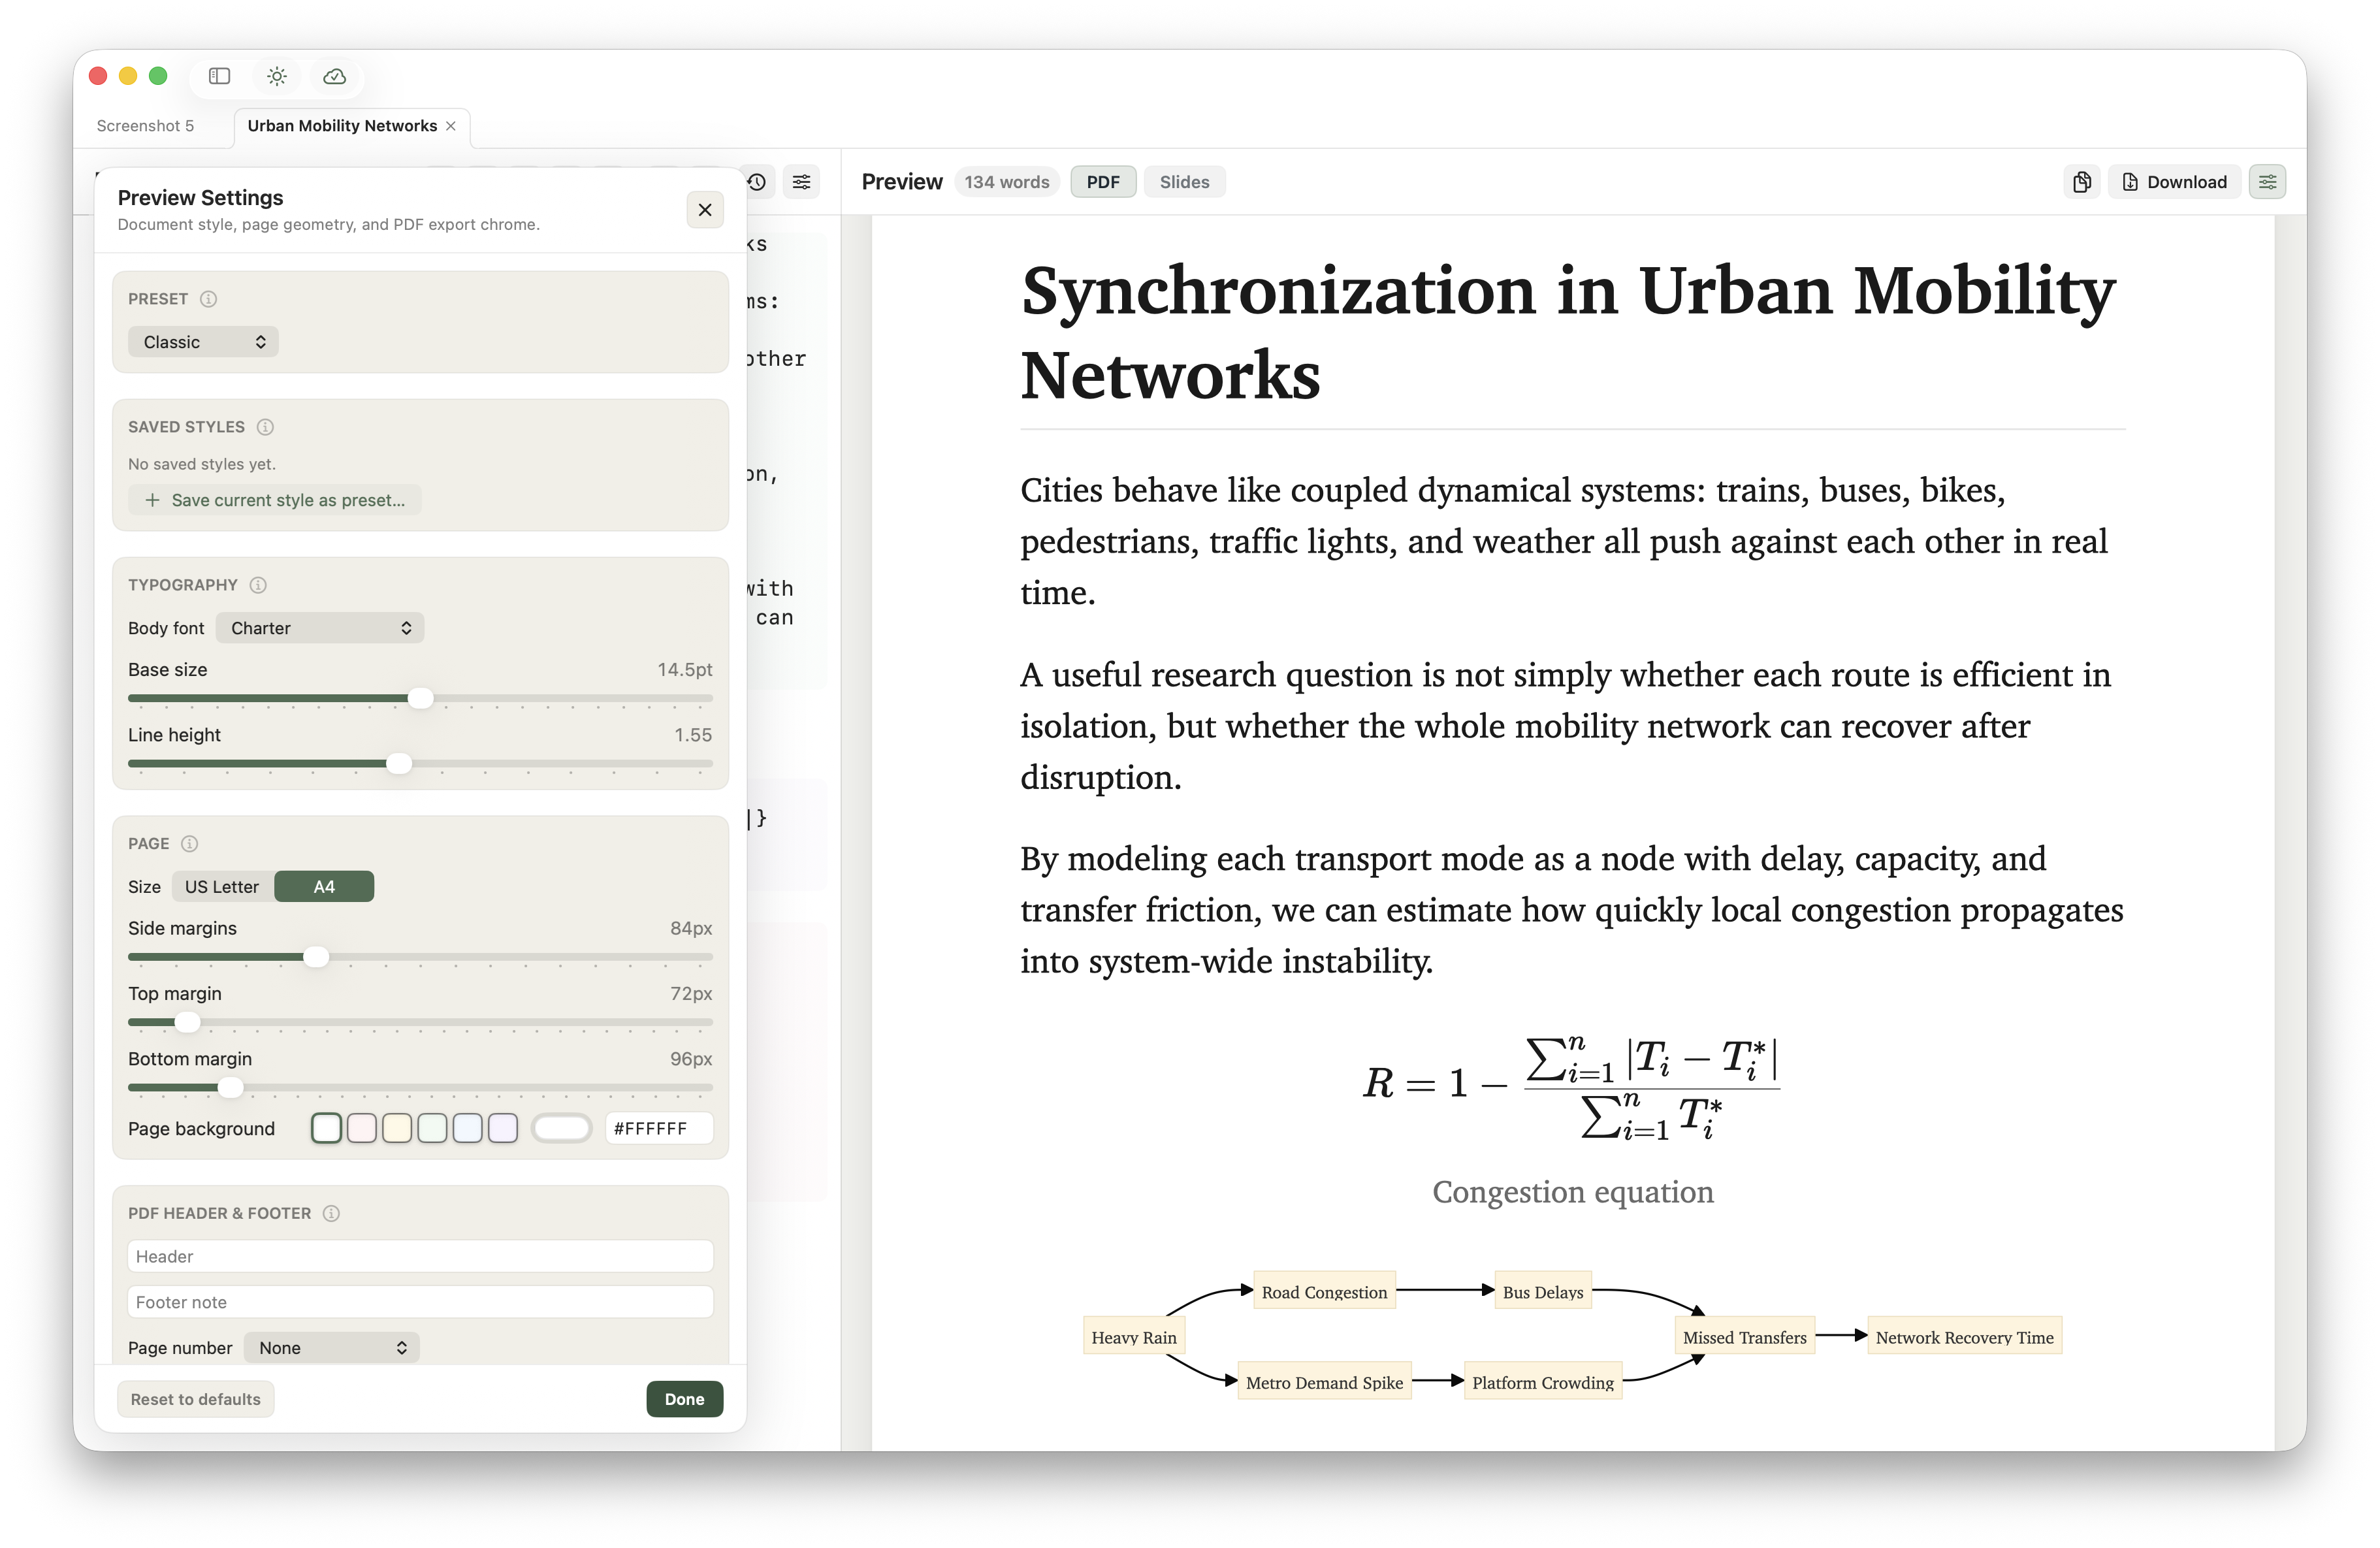Copy preview using the clipboard icon
Viewport: 2380px width, 1548px height.
coord(2081,182)
